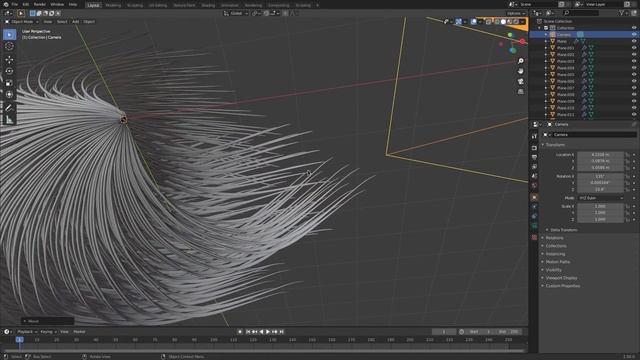Open the Object Mode dropdown
The height and width of the screenshot is (360, 640).
tap(22, 22)
